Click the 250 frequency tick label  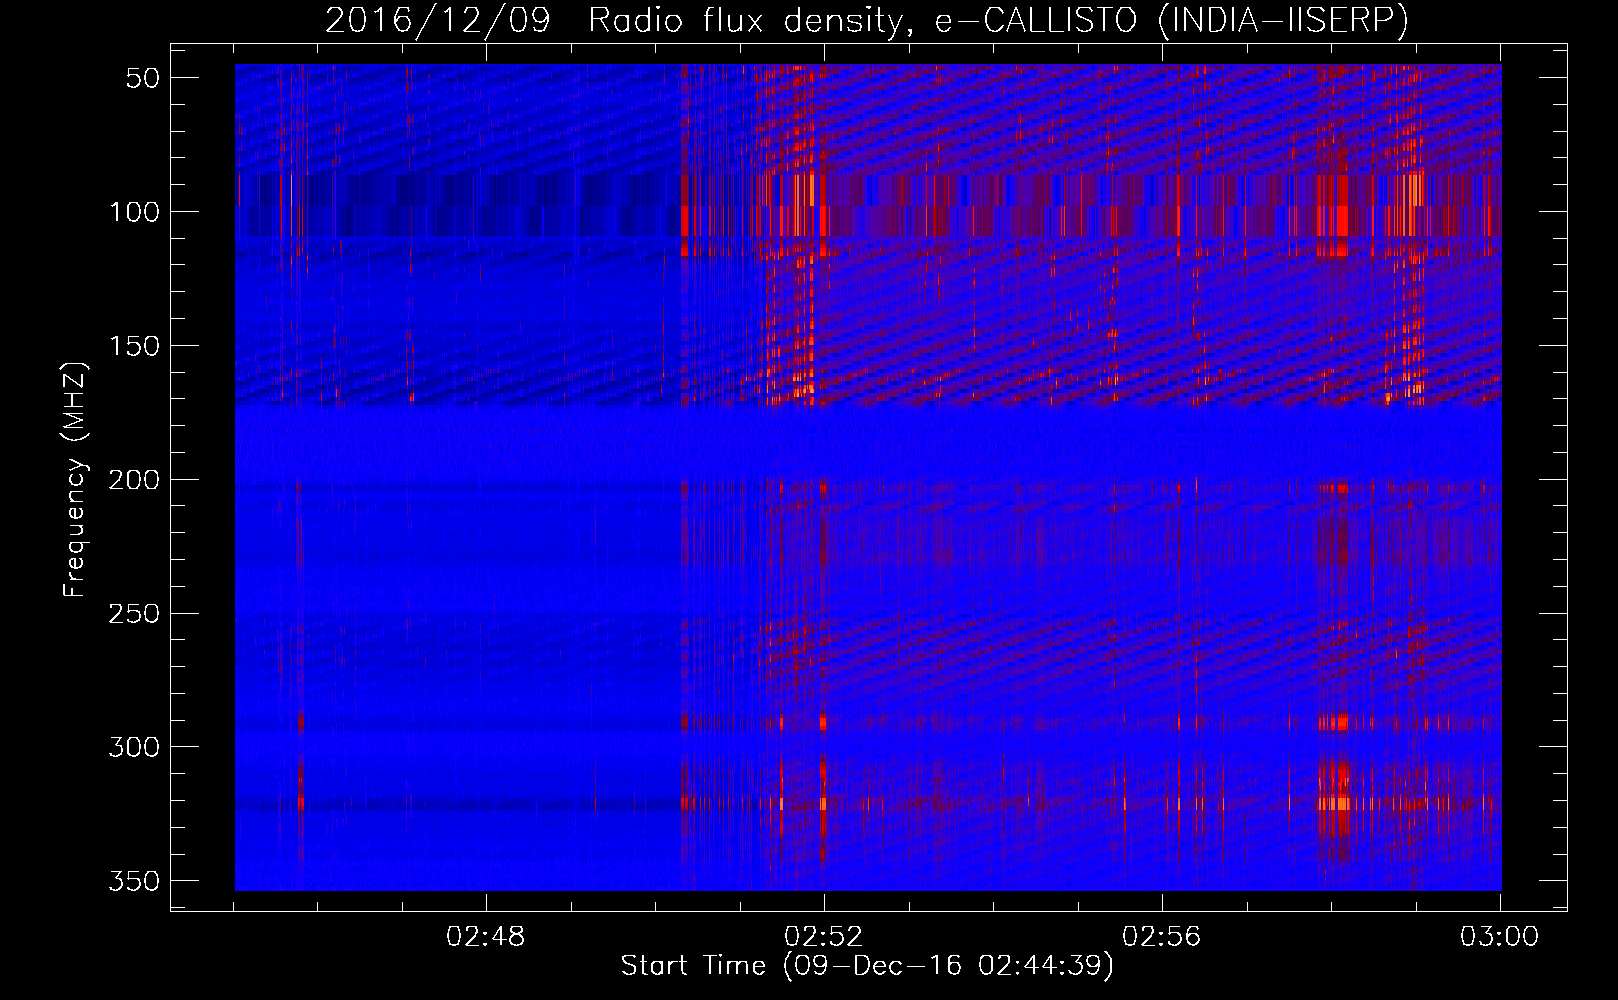134,613
